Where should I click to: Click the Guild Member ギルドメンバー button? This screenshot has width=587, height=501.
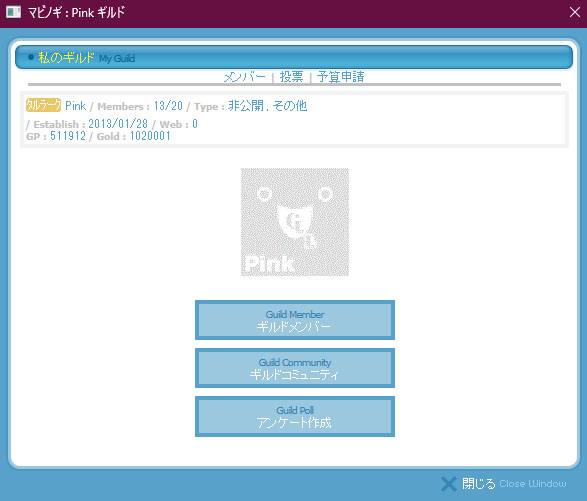coord(295,320)
